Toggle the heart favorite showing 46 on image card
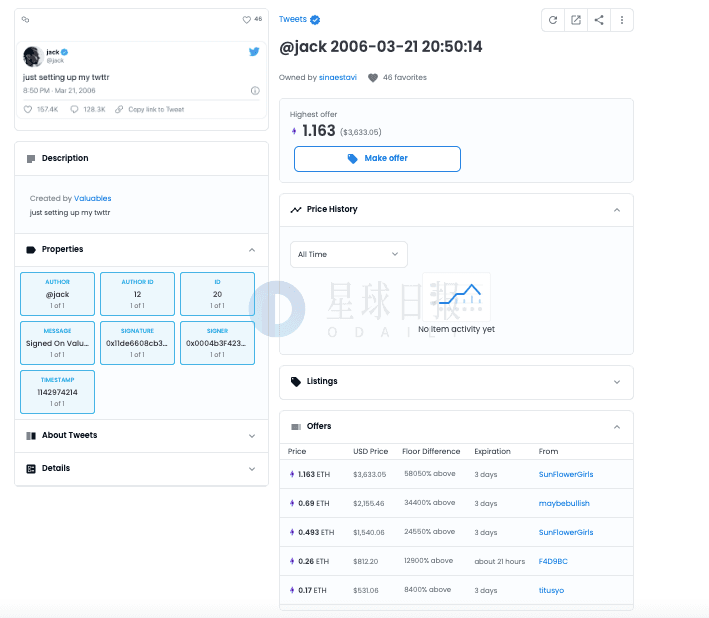Screen dimensions: 709x618 point(246,19)
